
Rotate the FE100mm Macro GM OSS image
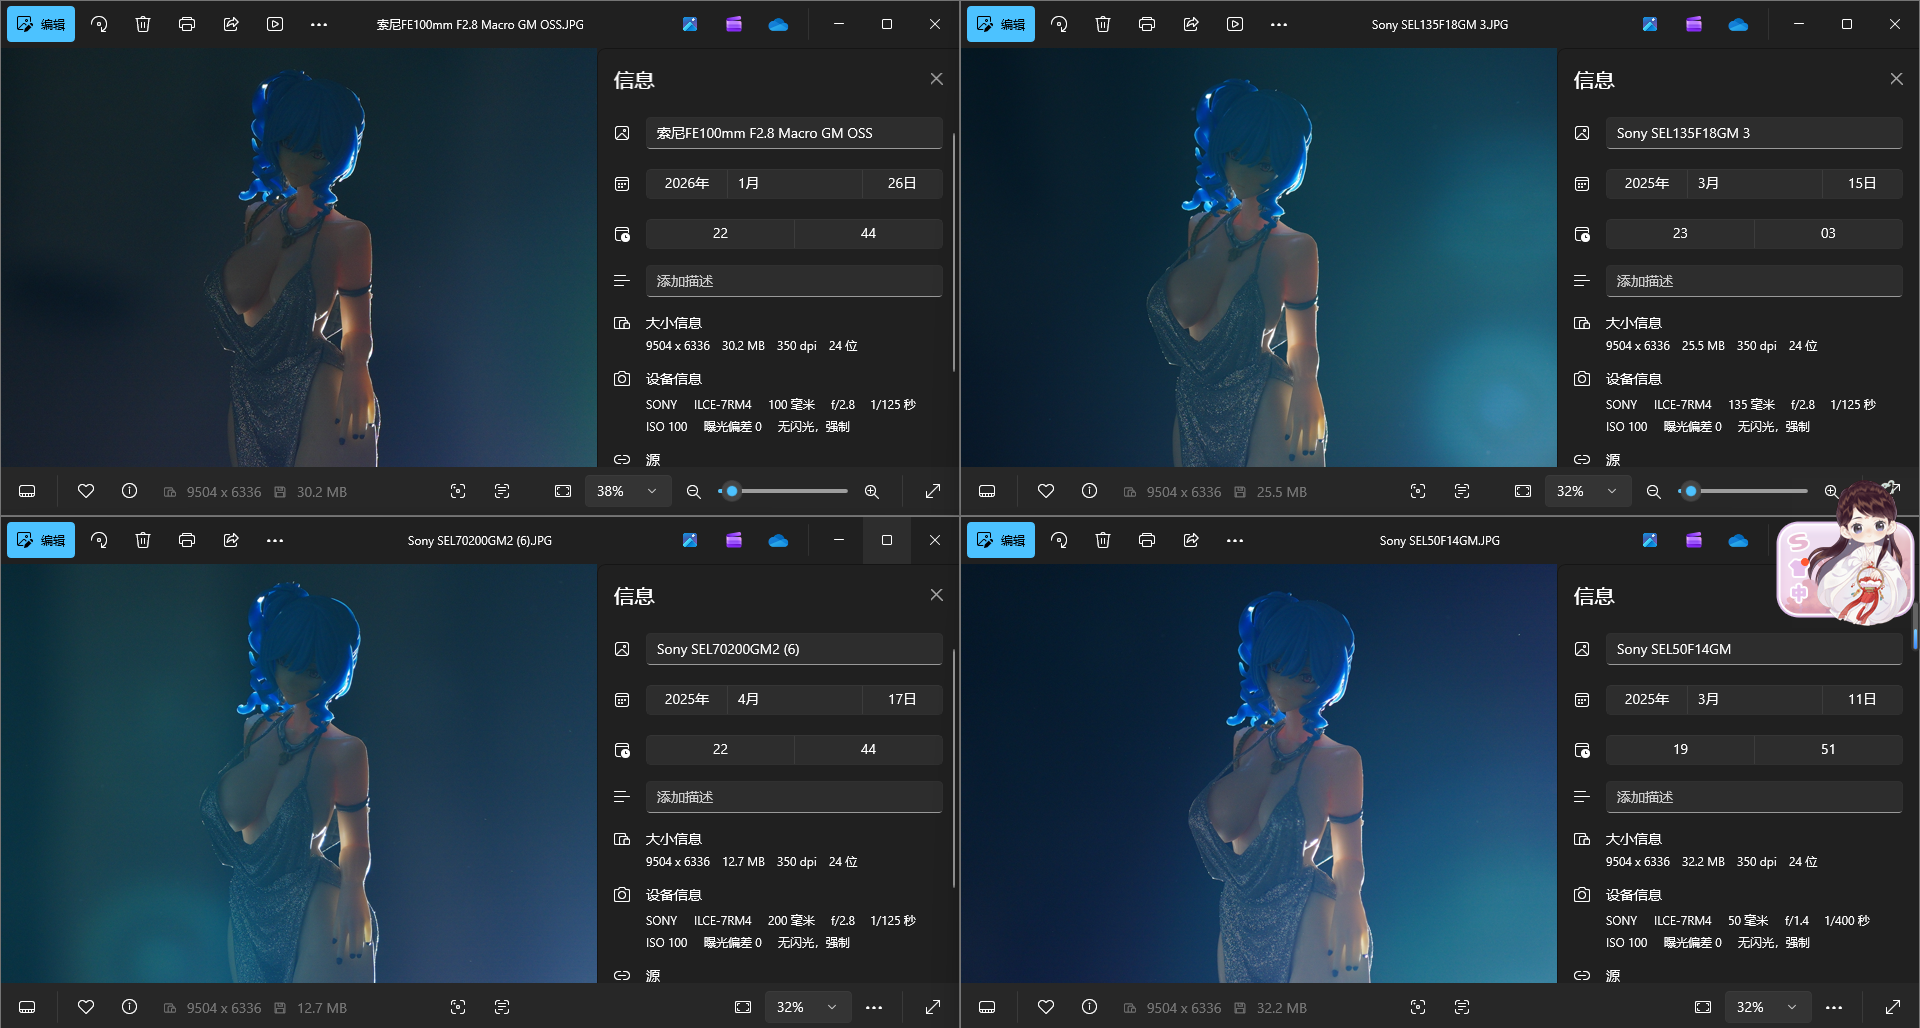(99, 24)
